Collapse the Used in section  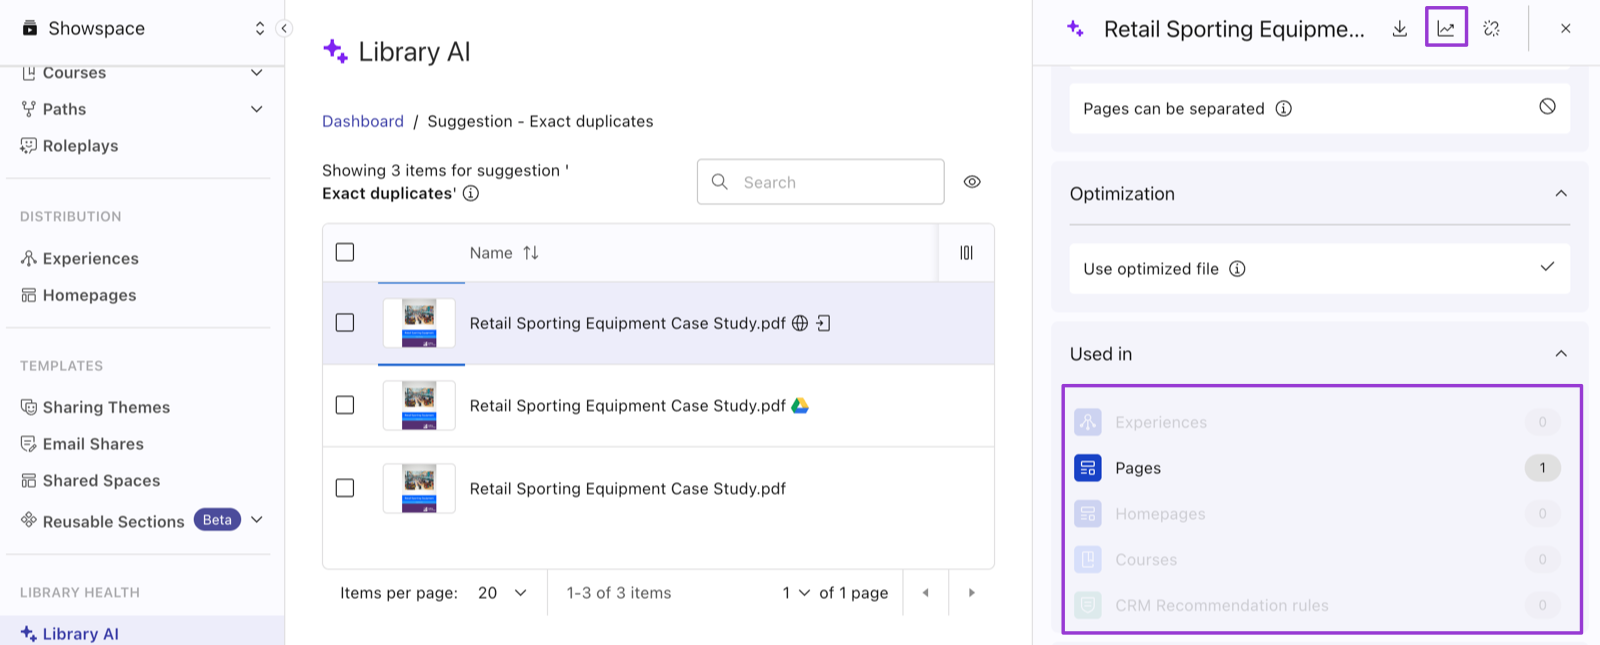point(1561,353)
